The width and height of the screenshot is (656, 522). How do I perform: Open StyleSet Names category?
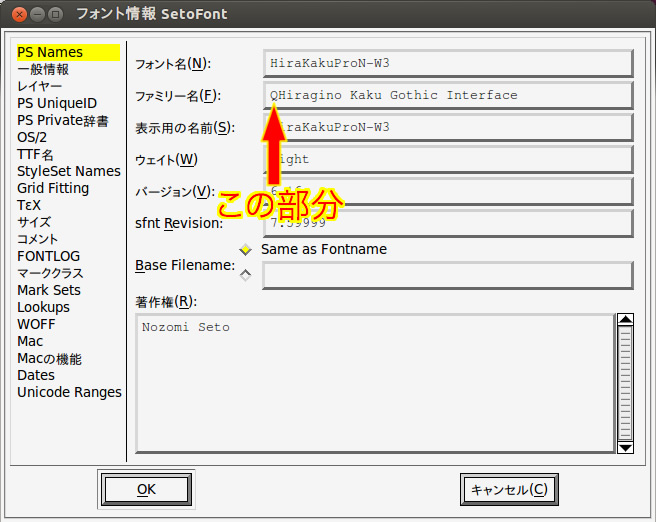pos(69,171)
